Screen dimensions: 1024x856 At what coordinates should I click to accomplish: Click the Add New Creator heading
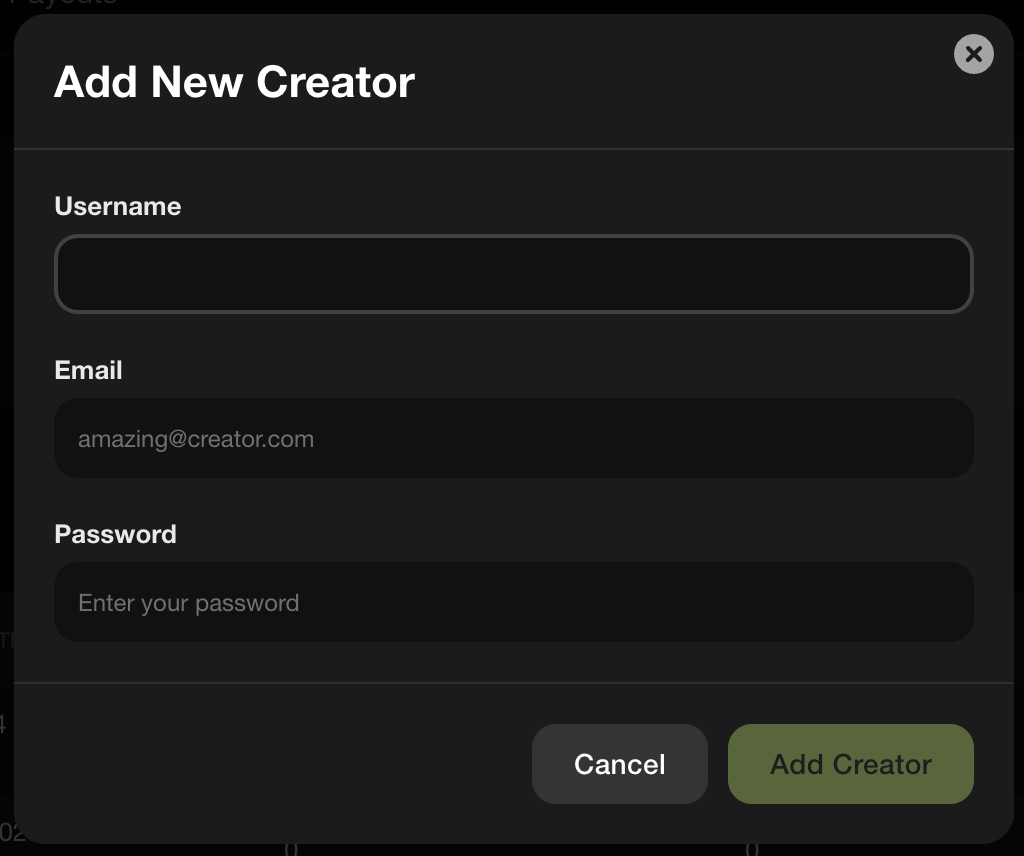click(x=234, y=82)
